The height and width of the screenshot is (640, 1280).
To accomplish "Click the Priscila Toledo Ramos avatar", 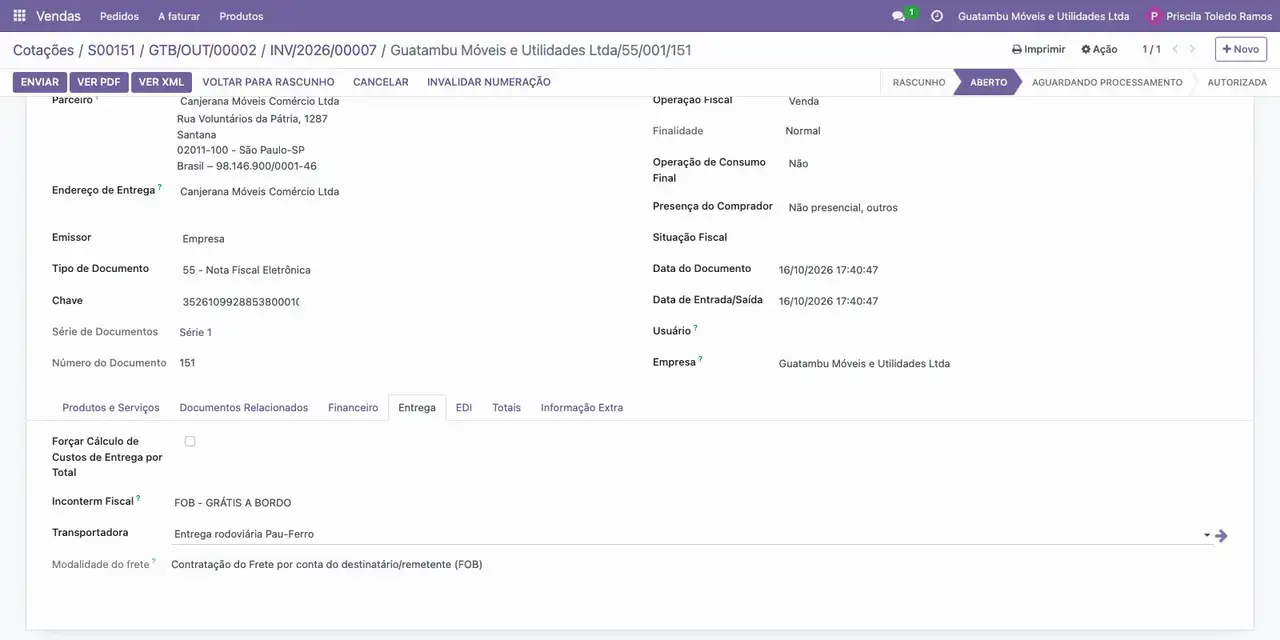I will point(1155,16).
